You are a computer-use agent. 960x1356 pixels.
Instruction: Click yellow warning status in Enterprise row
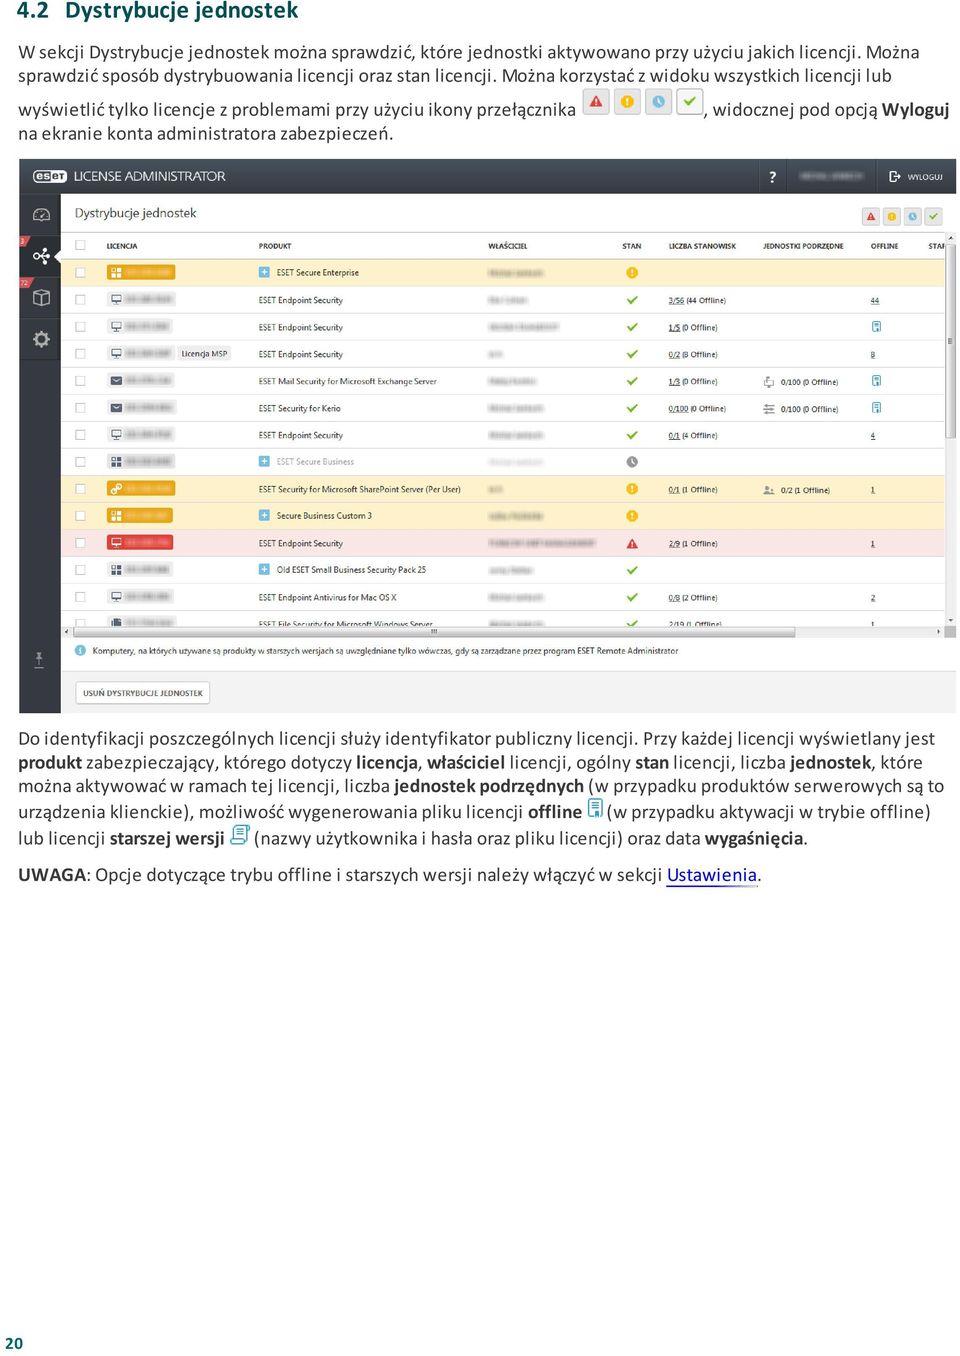pos(632,272)
